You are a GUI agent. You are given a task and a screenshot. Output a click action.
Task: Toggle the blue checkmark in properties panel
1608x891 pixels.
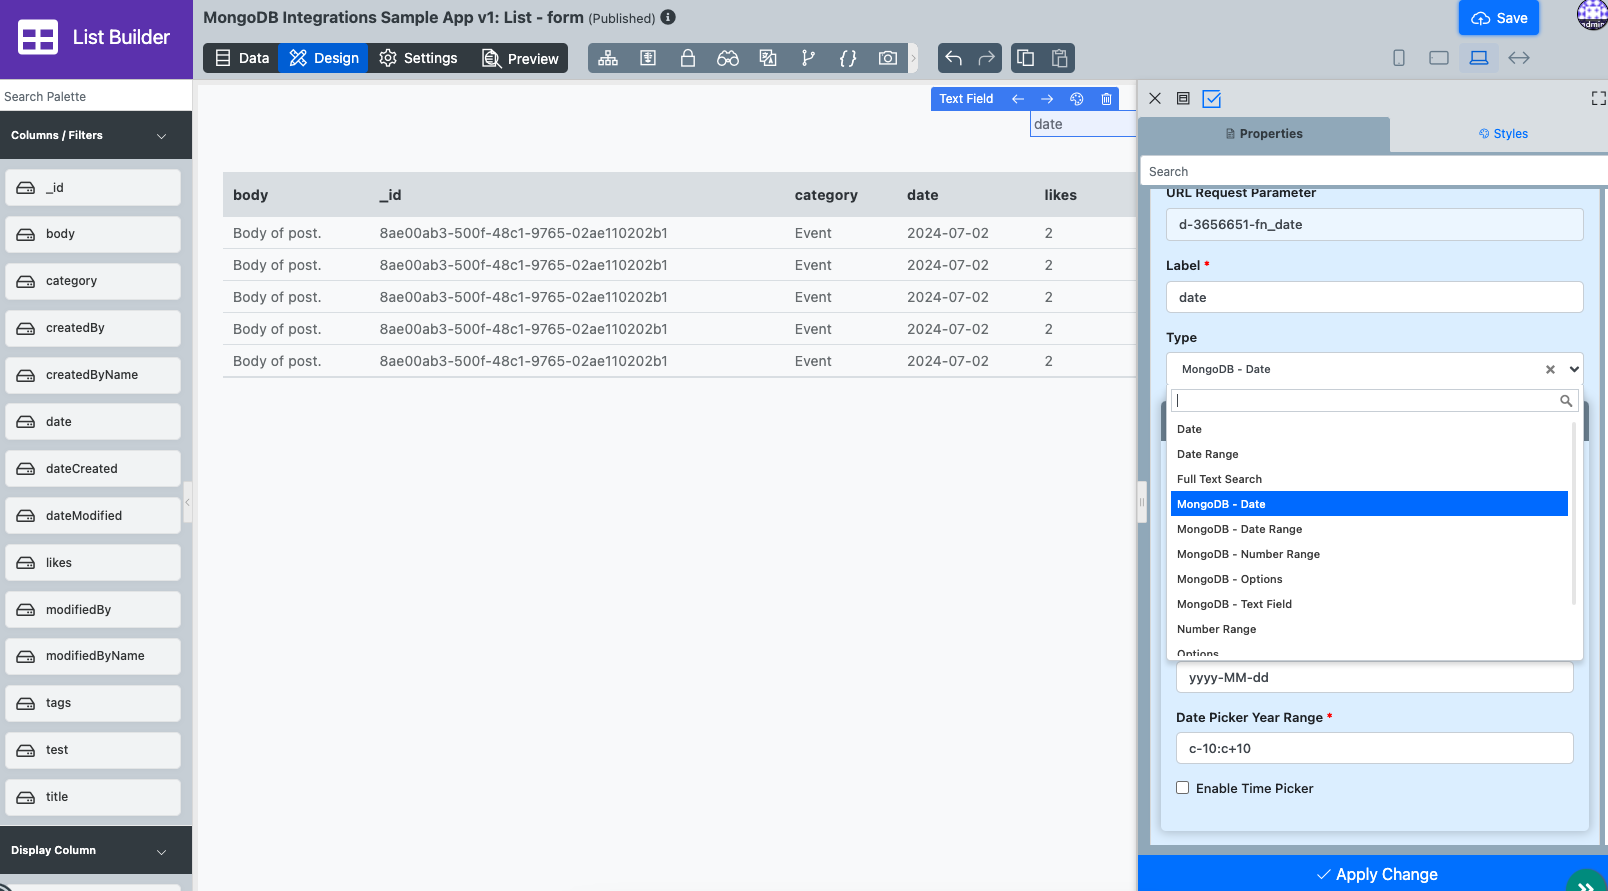point(1212,99)
